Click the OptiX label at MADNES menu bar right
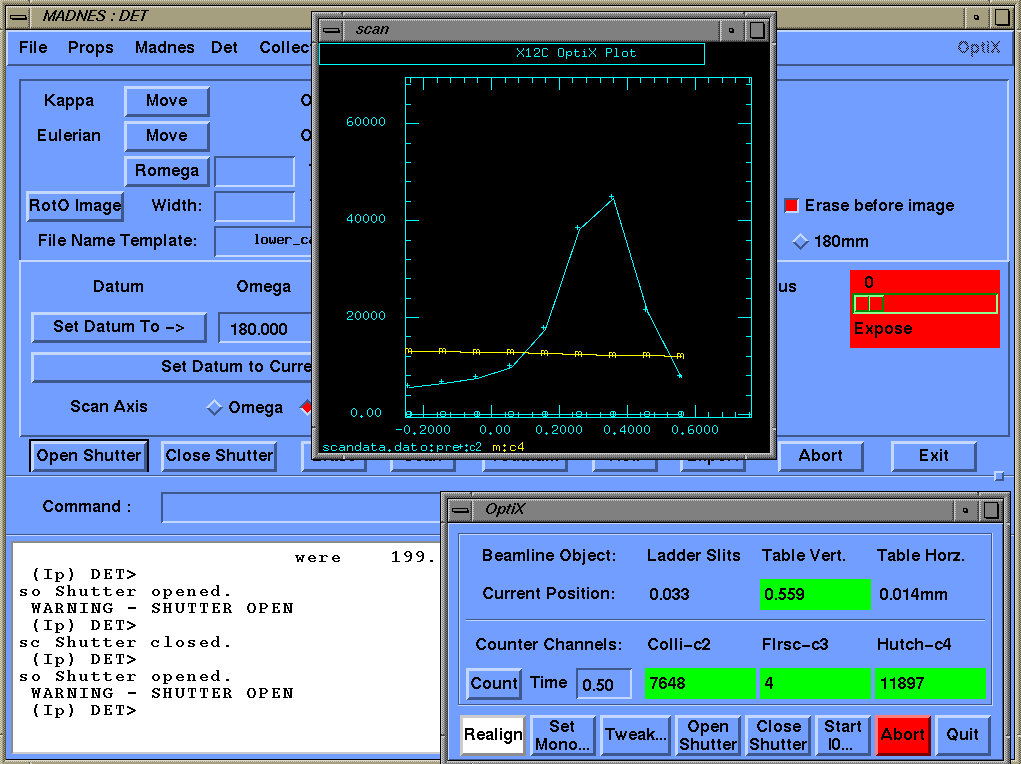The width and height of the screenshot is (1021, 764). pos(978,48)
